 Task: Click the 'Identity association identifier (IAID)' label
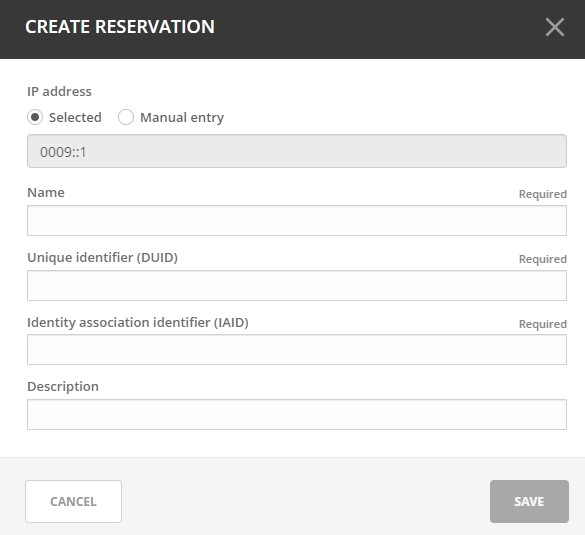(x=138, y=322)
